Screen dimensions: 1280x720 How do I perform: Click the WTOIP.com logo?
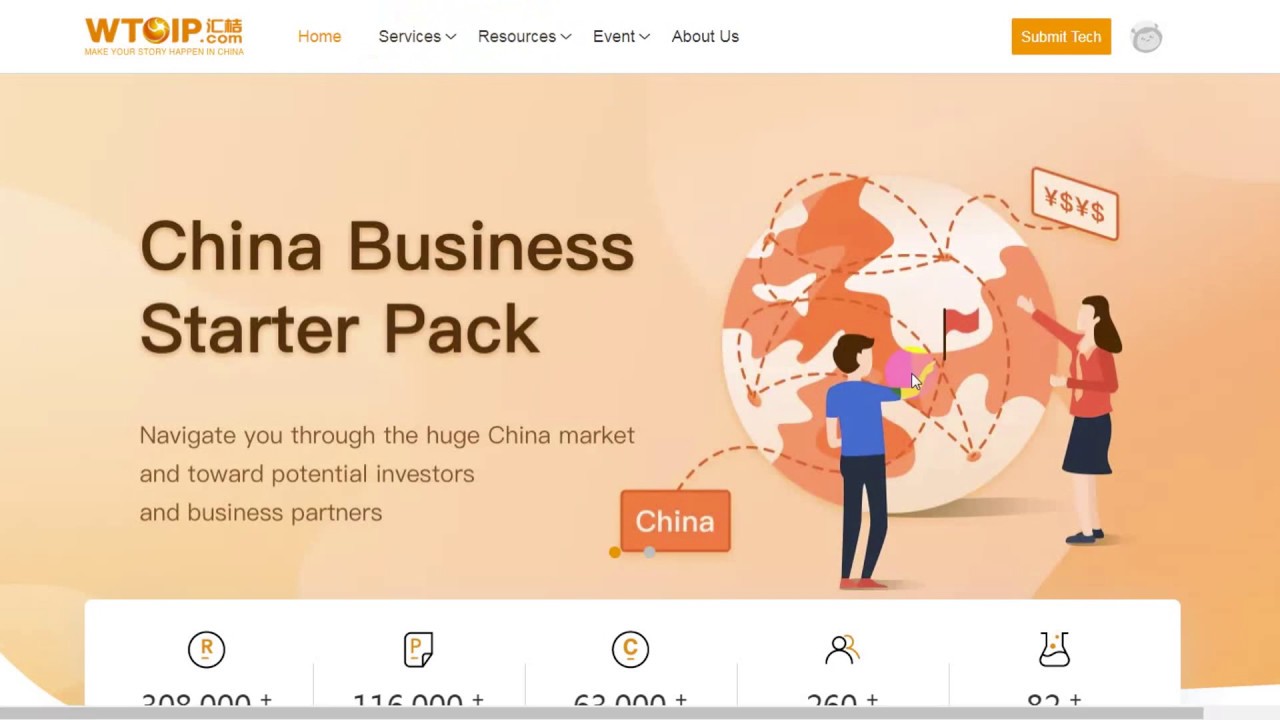point(164,36)
